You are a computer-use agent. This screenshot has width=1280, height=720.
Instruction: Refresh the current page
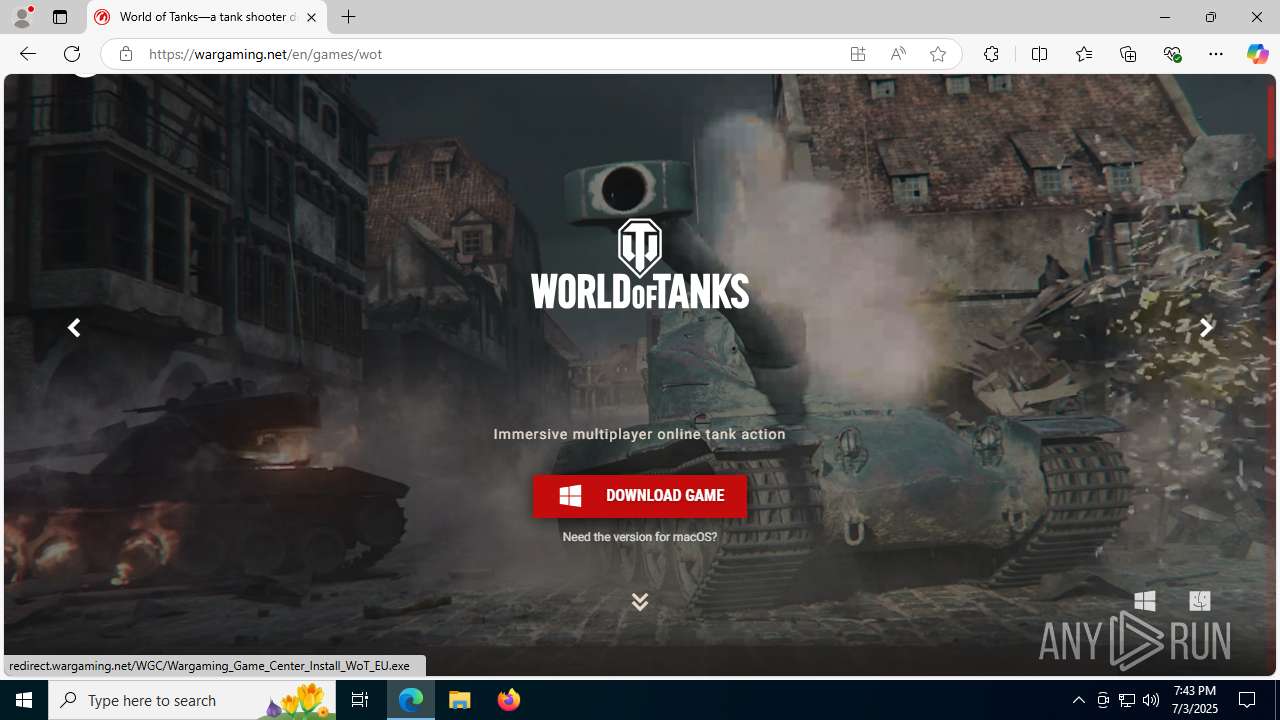click(72, 54)
